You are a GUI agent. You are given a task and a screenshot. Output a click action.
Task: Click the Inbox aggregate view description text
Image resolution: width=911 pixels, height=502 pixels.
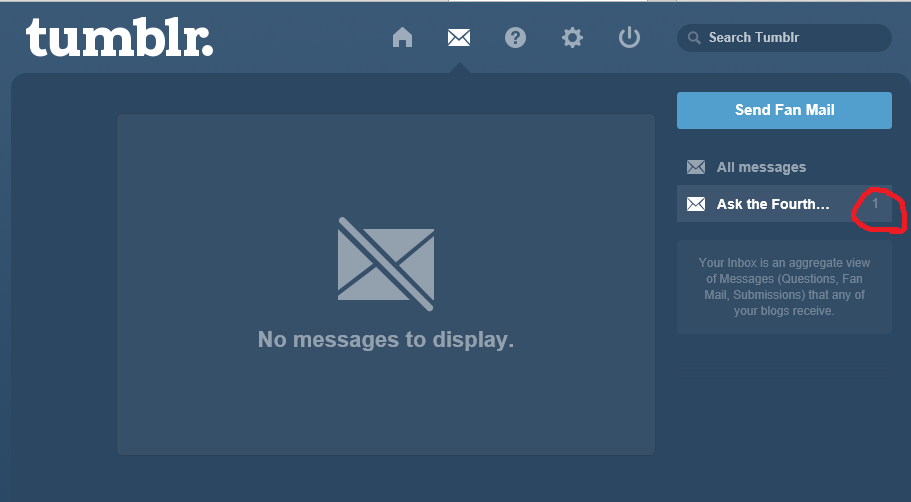pos(784,287)
